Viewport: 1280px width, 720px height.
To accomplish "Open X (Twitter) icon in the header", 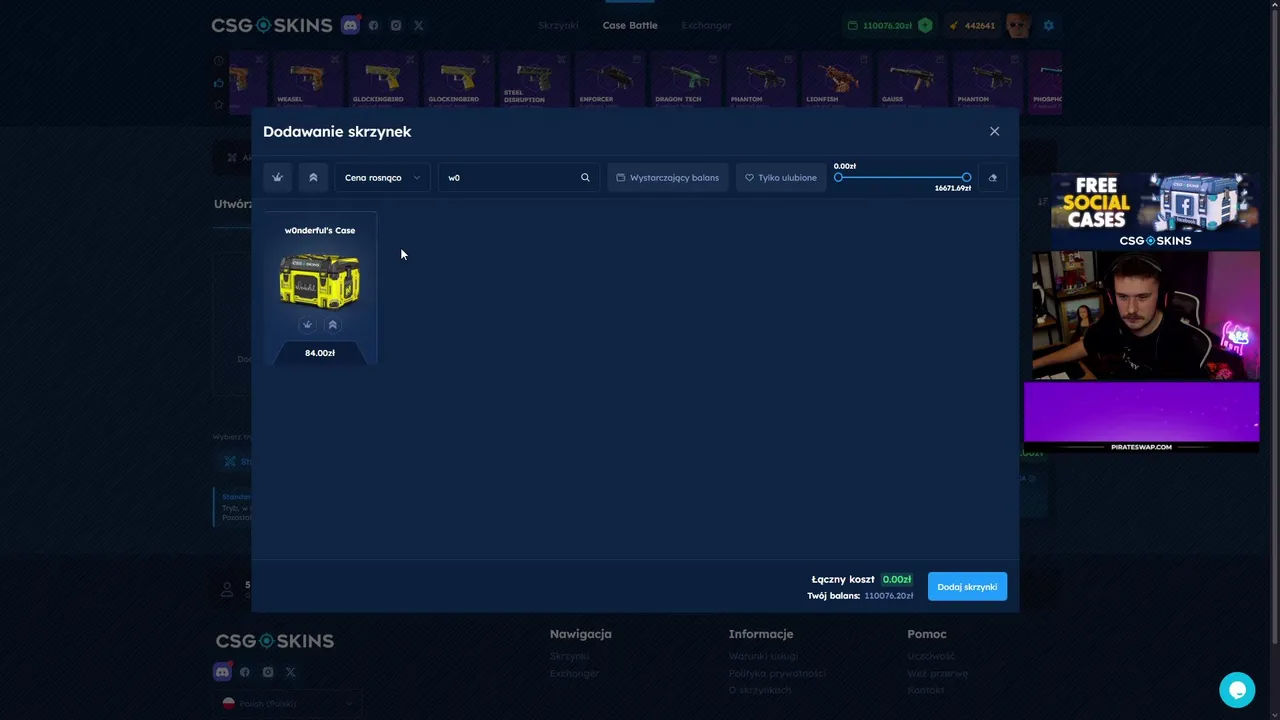I will coord(418,25).
